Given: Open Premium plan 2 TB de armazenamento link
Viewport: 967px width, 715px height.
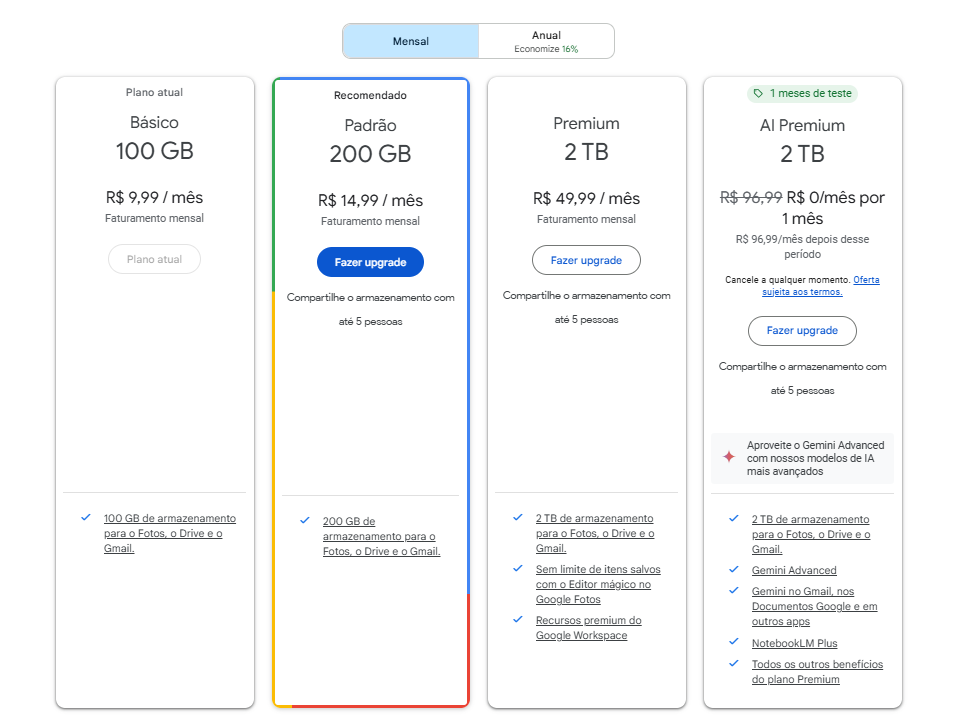Looking at the screenshot, I should tap(595, 533).
